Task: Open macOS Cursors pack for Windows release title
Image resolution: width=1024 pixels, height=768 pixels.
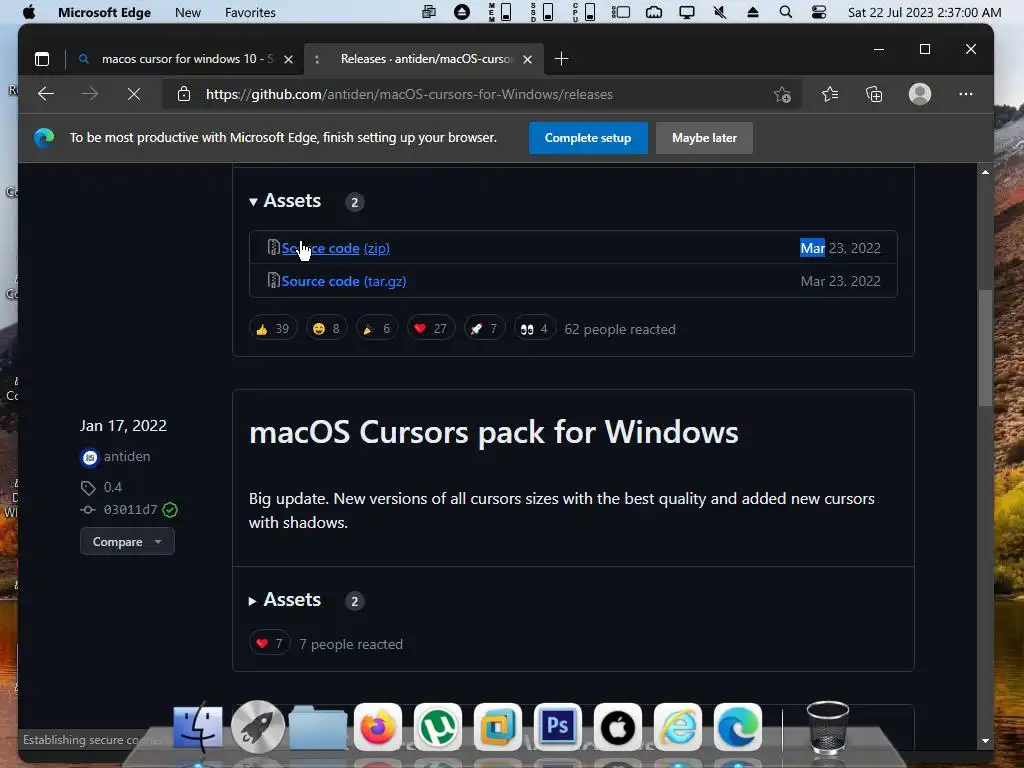Action: point(494,432)
